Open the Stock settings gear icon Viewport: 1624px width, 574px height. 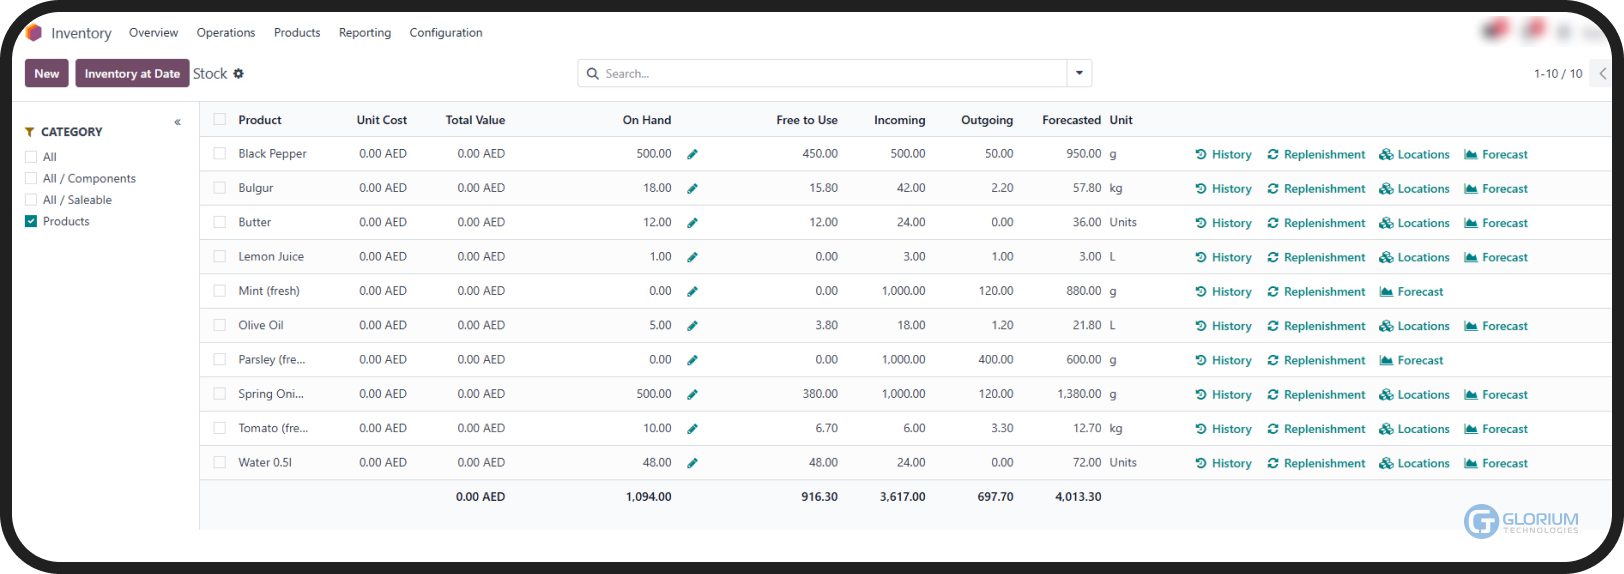[x=239, y=74]
